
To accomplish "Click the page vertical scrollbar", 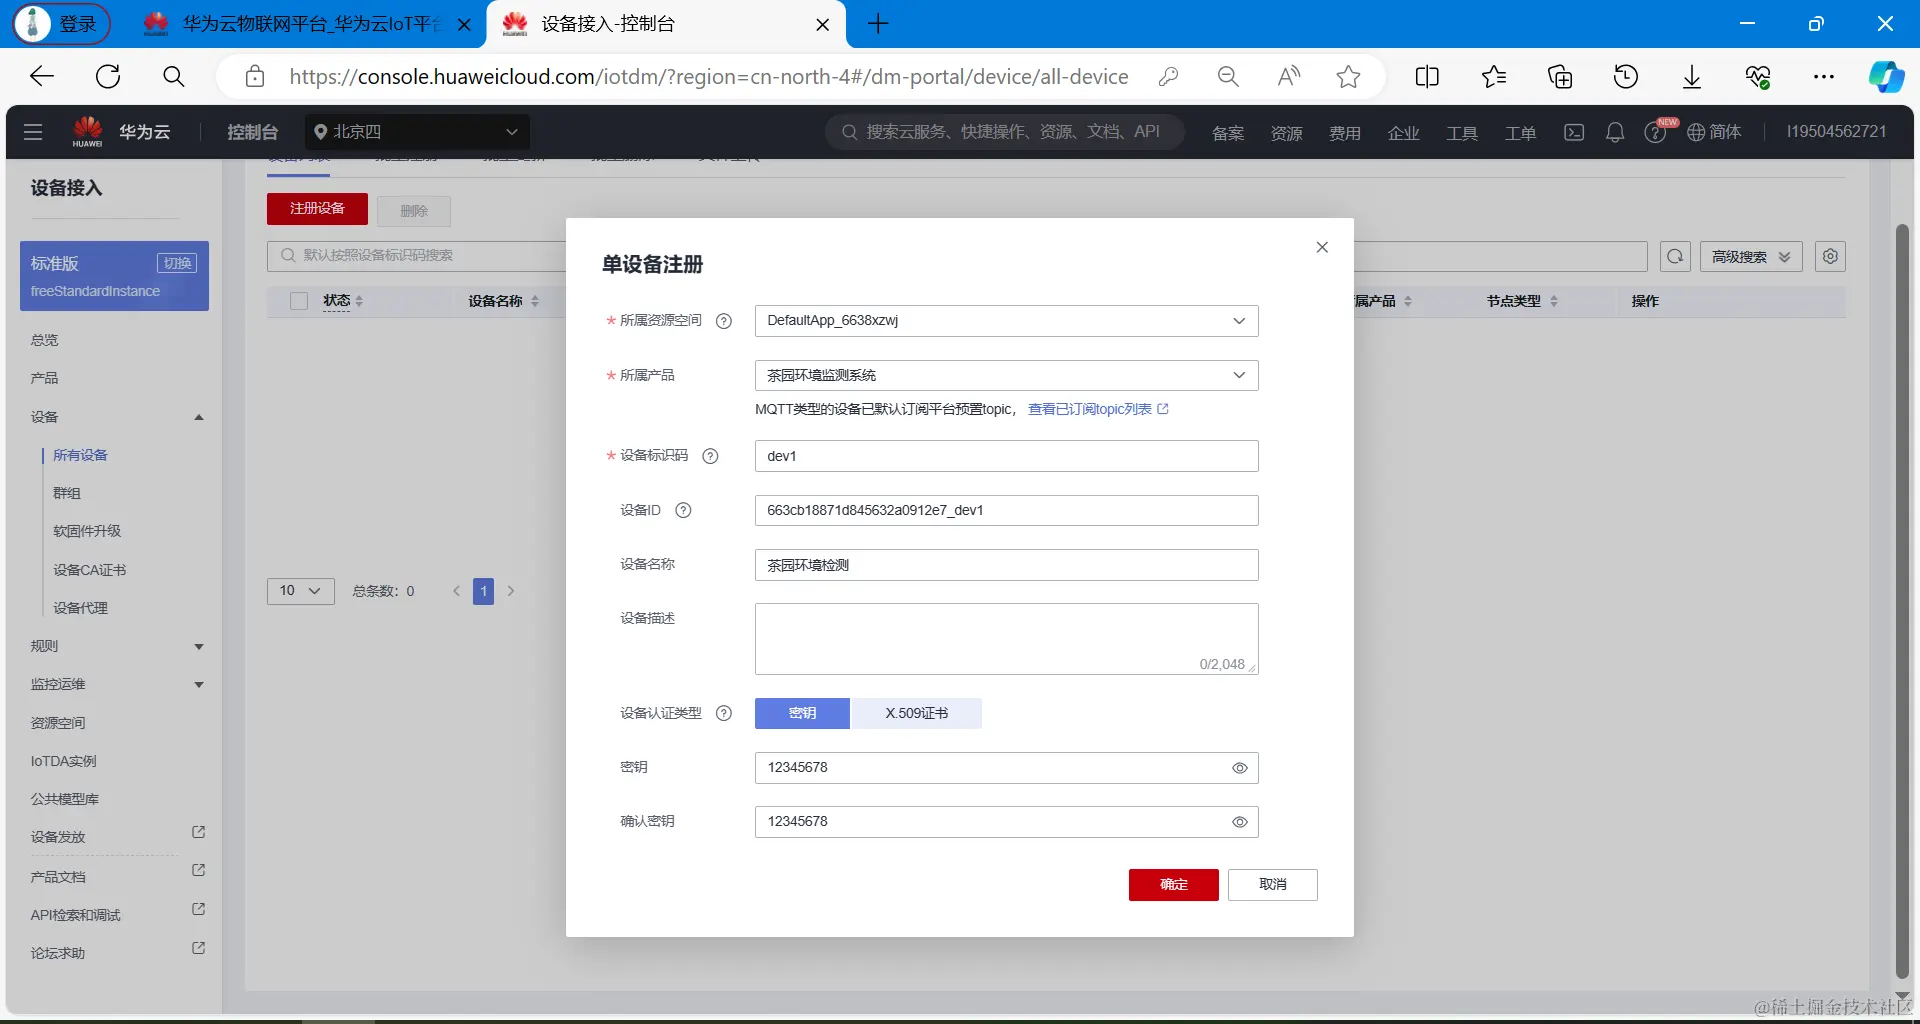I will tap(1902, 600).
